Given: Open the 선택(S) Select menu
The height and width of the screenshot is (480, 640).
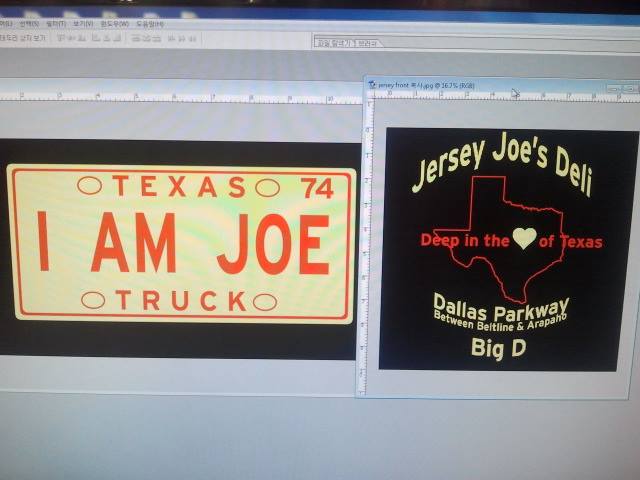Looking at the screenshot, I should click(x=29, y=24).
